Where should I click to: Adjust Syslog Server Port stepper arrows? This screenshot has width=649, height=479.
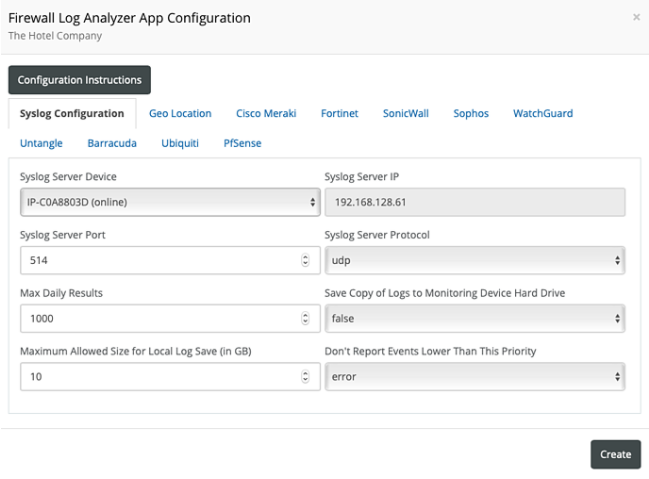[x=305, y=260]
